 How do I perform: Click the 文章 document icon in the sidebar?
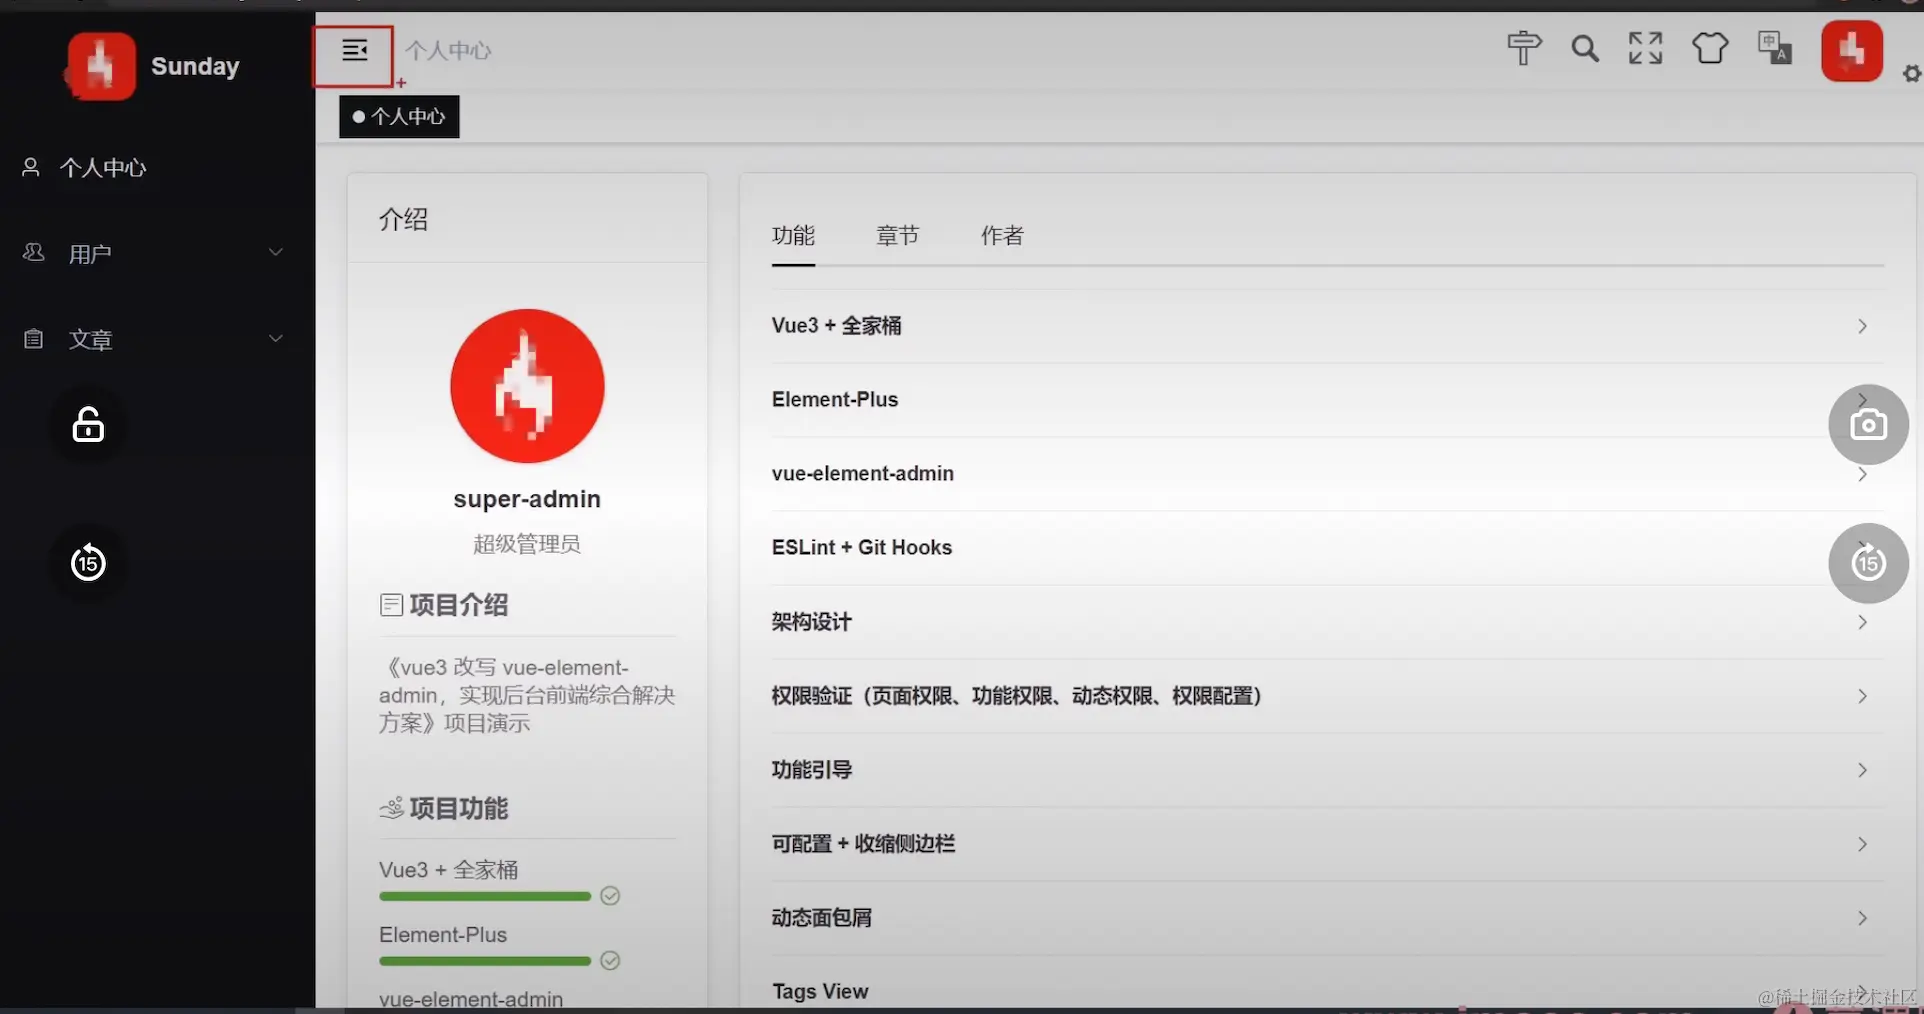pos(33,339)
